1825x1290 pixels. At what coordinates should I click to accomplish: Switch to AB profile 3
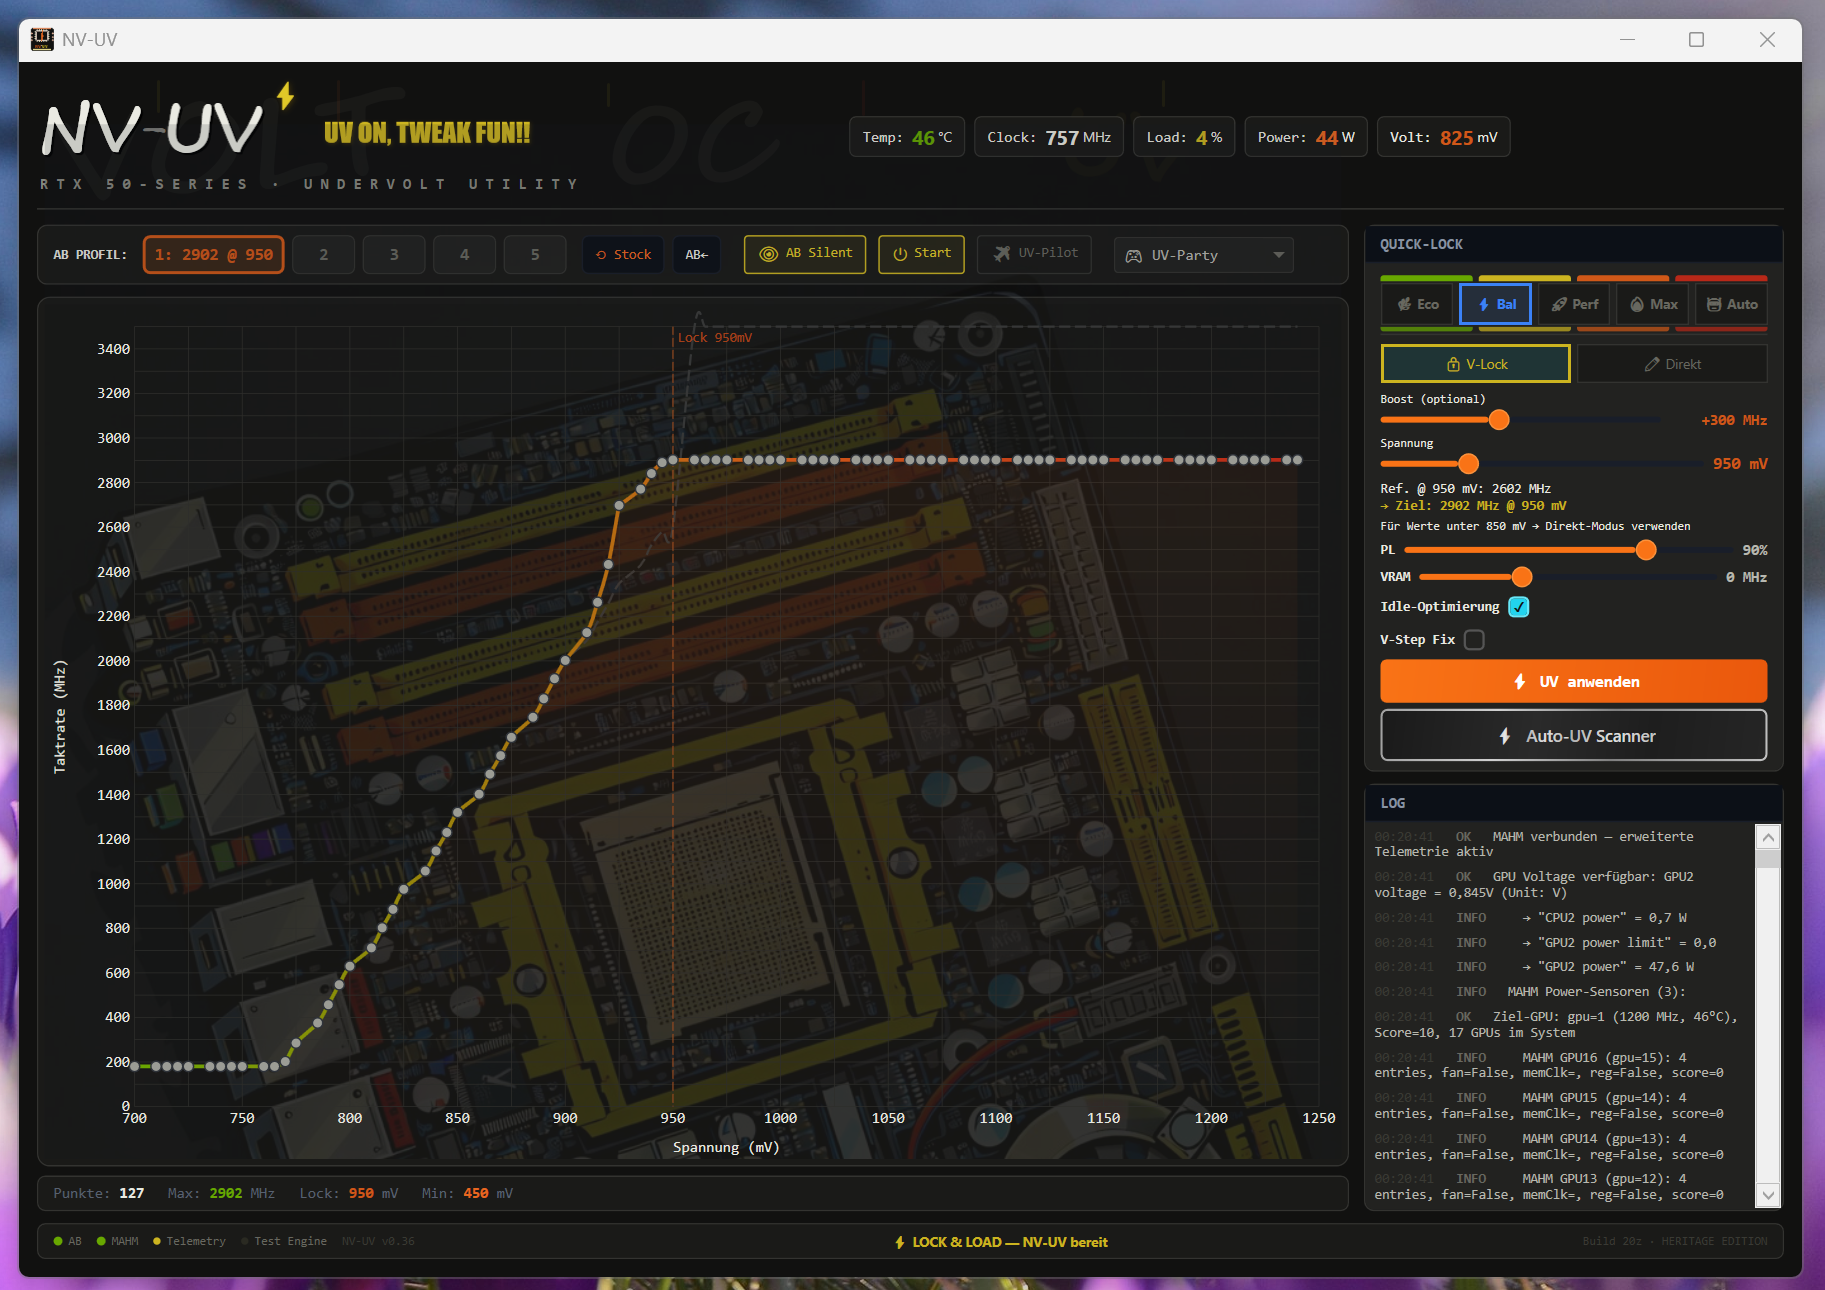point(394,255)
